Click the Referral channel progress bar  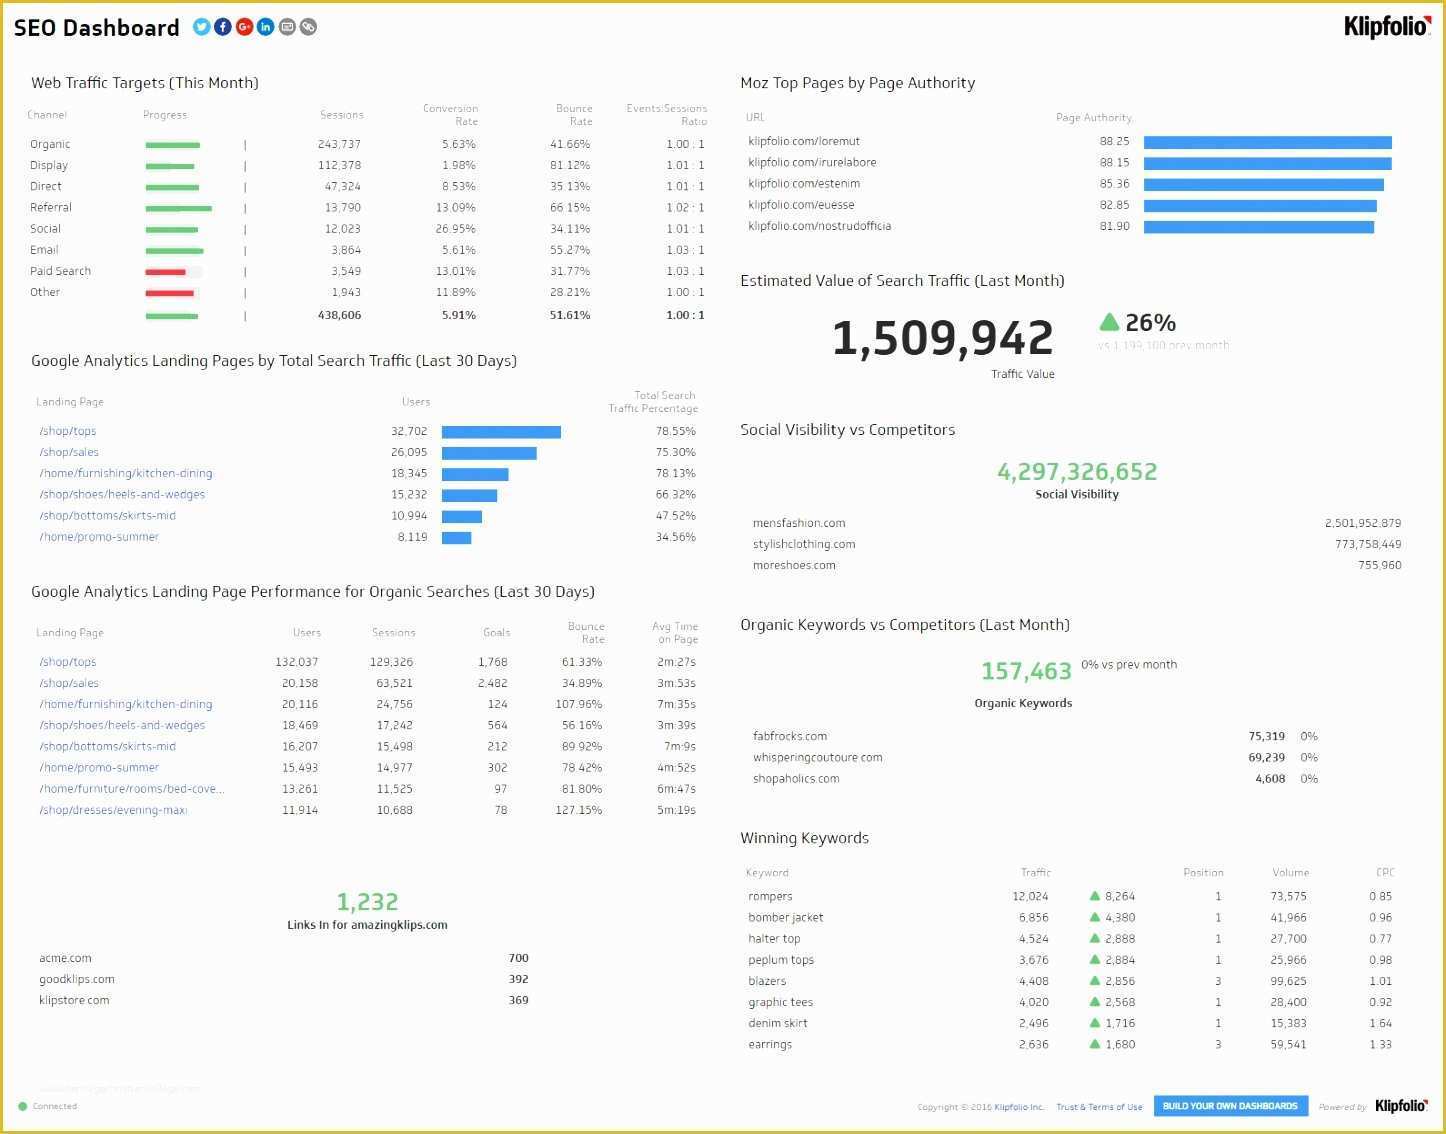pyautogui.click(x=178, y=208)
